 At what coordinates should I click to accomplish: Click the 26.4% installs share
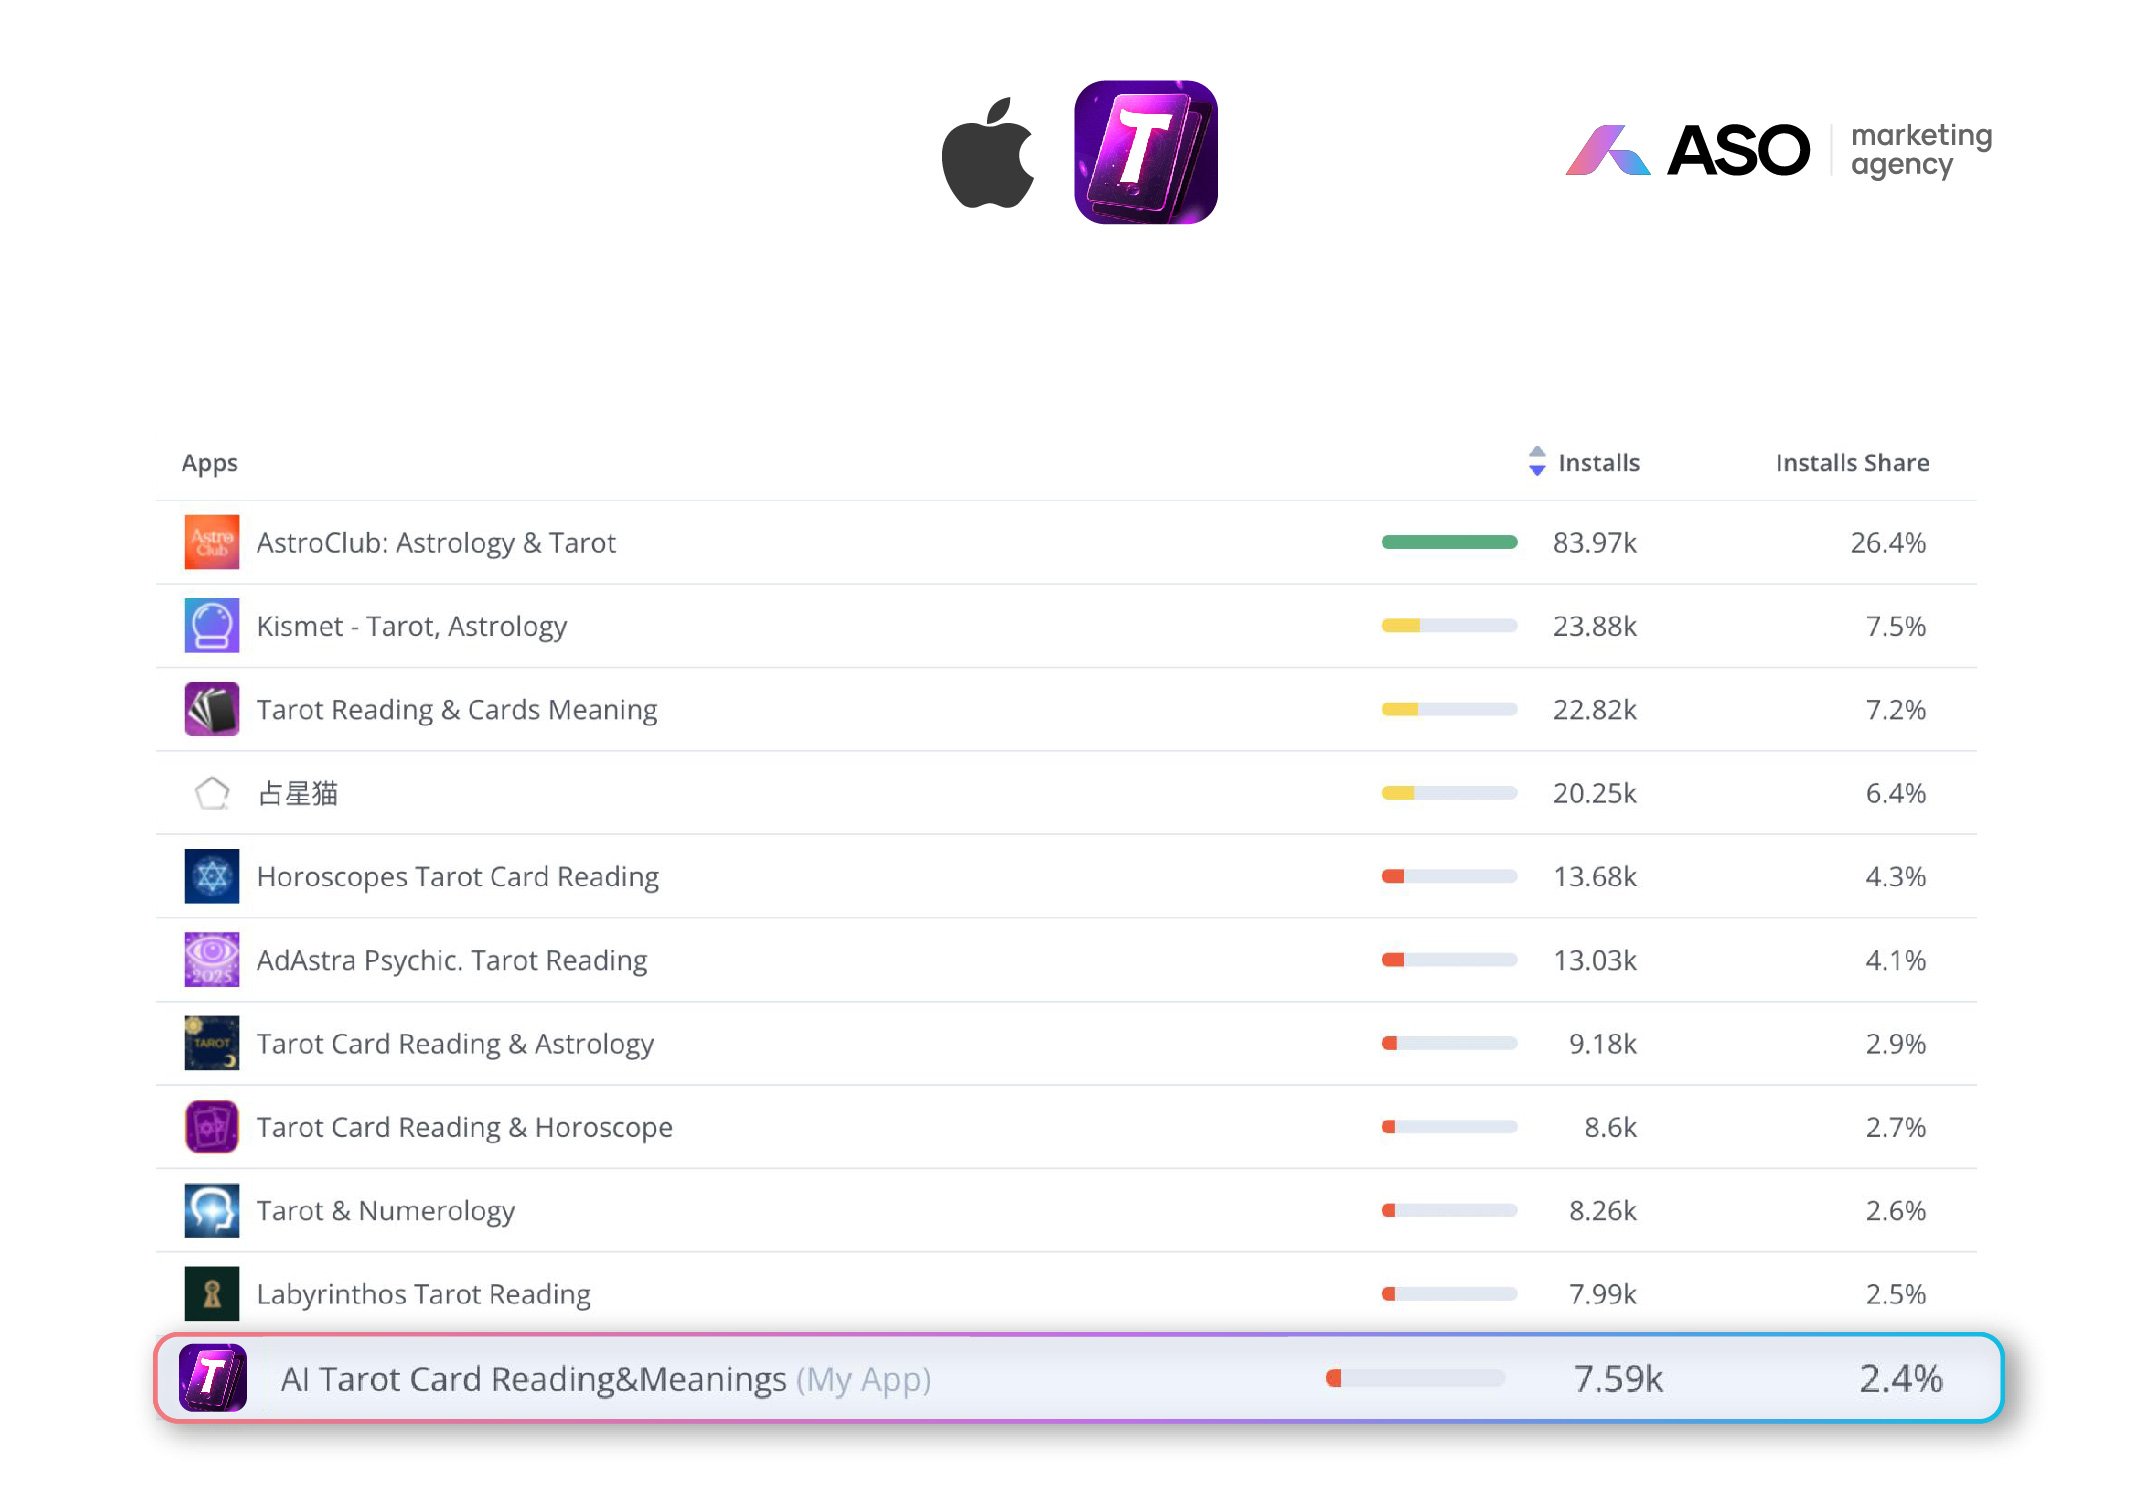click(x=1888, y=543)
